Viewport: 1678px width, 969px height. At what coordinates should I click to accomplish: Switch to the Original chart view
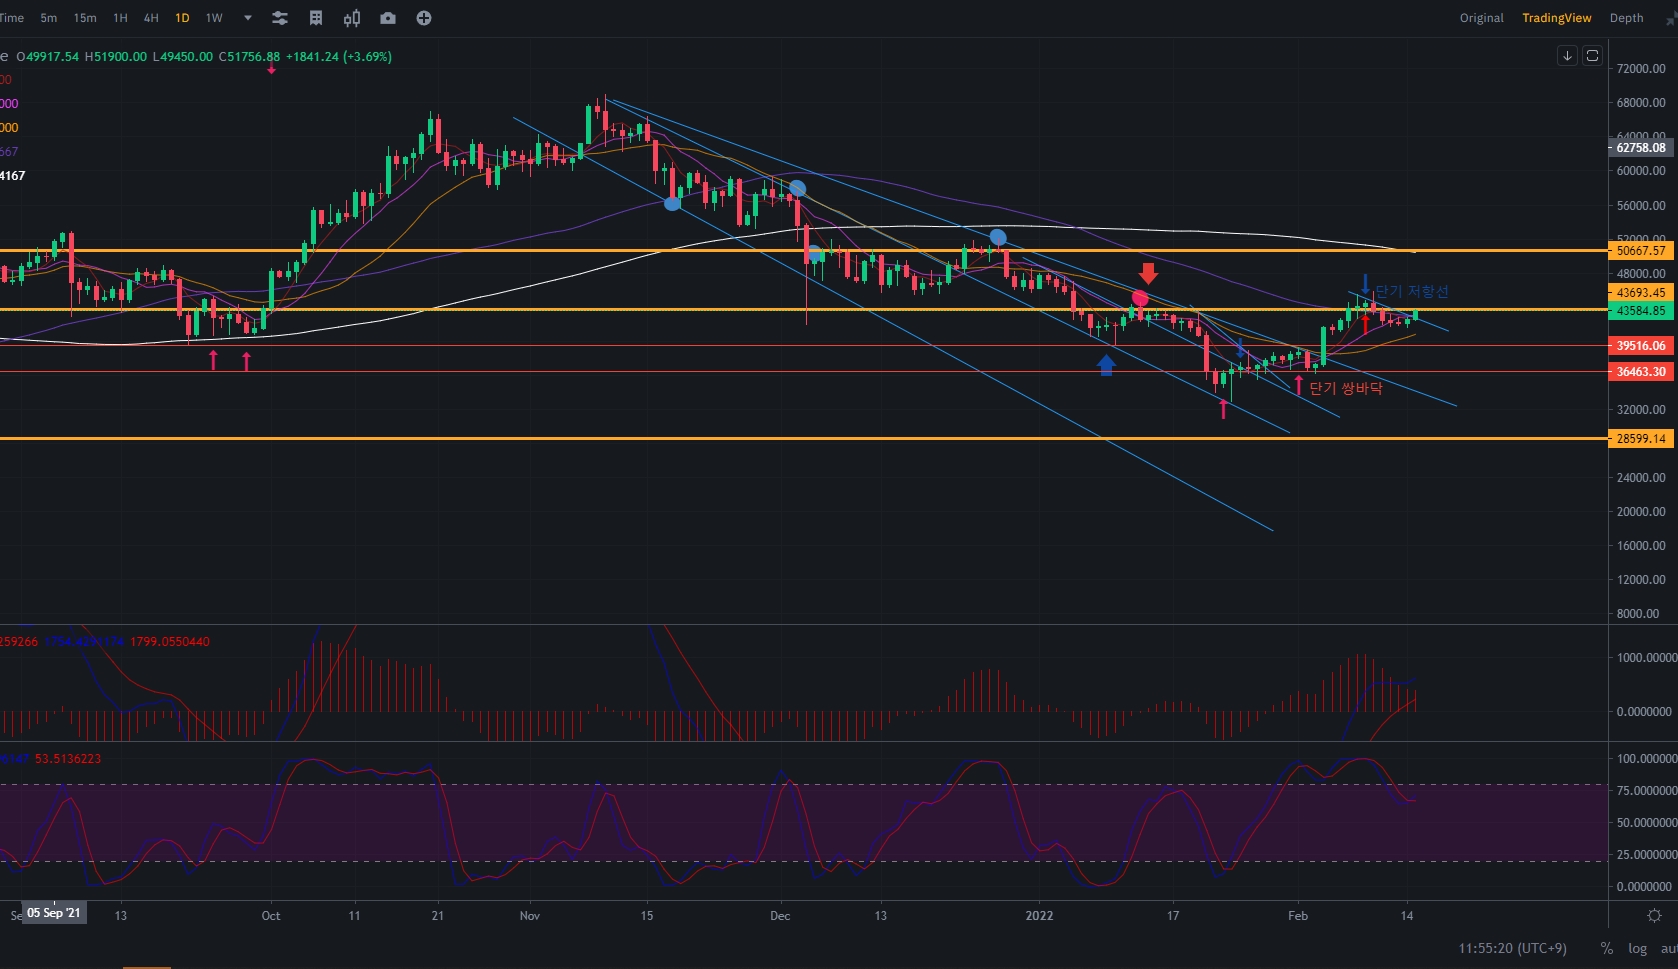(x=1481, y=18)
